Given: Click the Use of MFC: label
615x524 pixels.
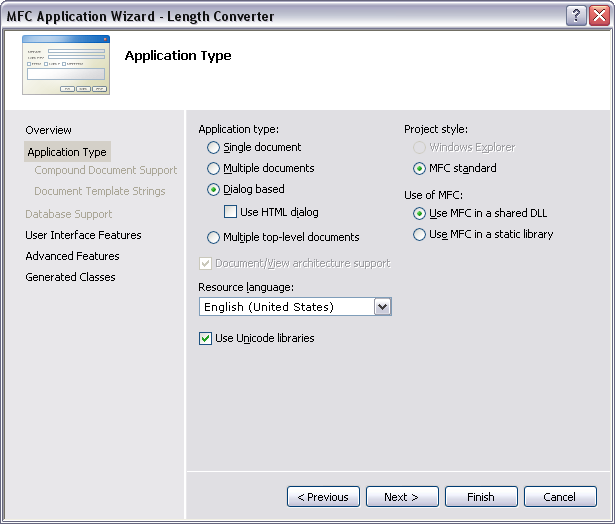Looking at the screenshot, I should click(x=433, y=195).
